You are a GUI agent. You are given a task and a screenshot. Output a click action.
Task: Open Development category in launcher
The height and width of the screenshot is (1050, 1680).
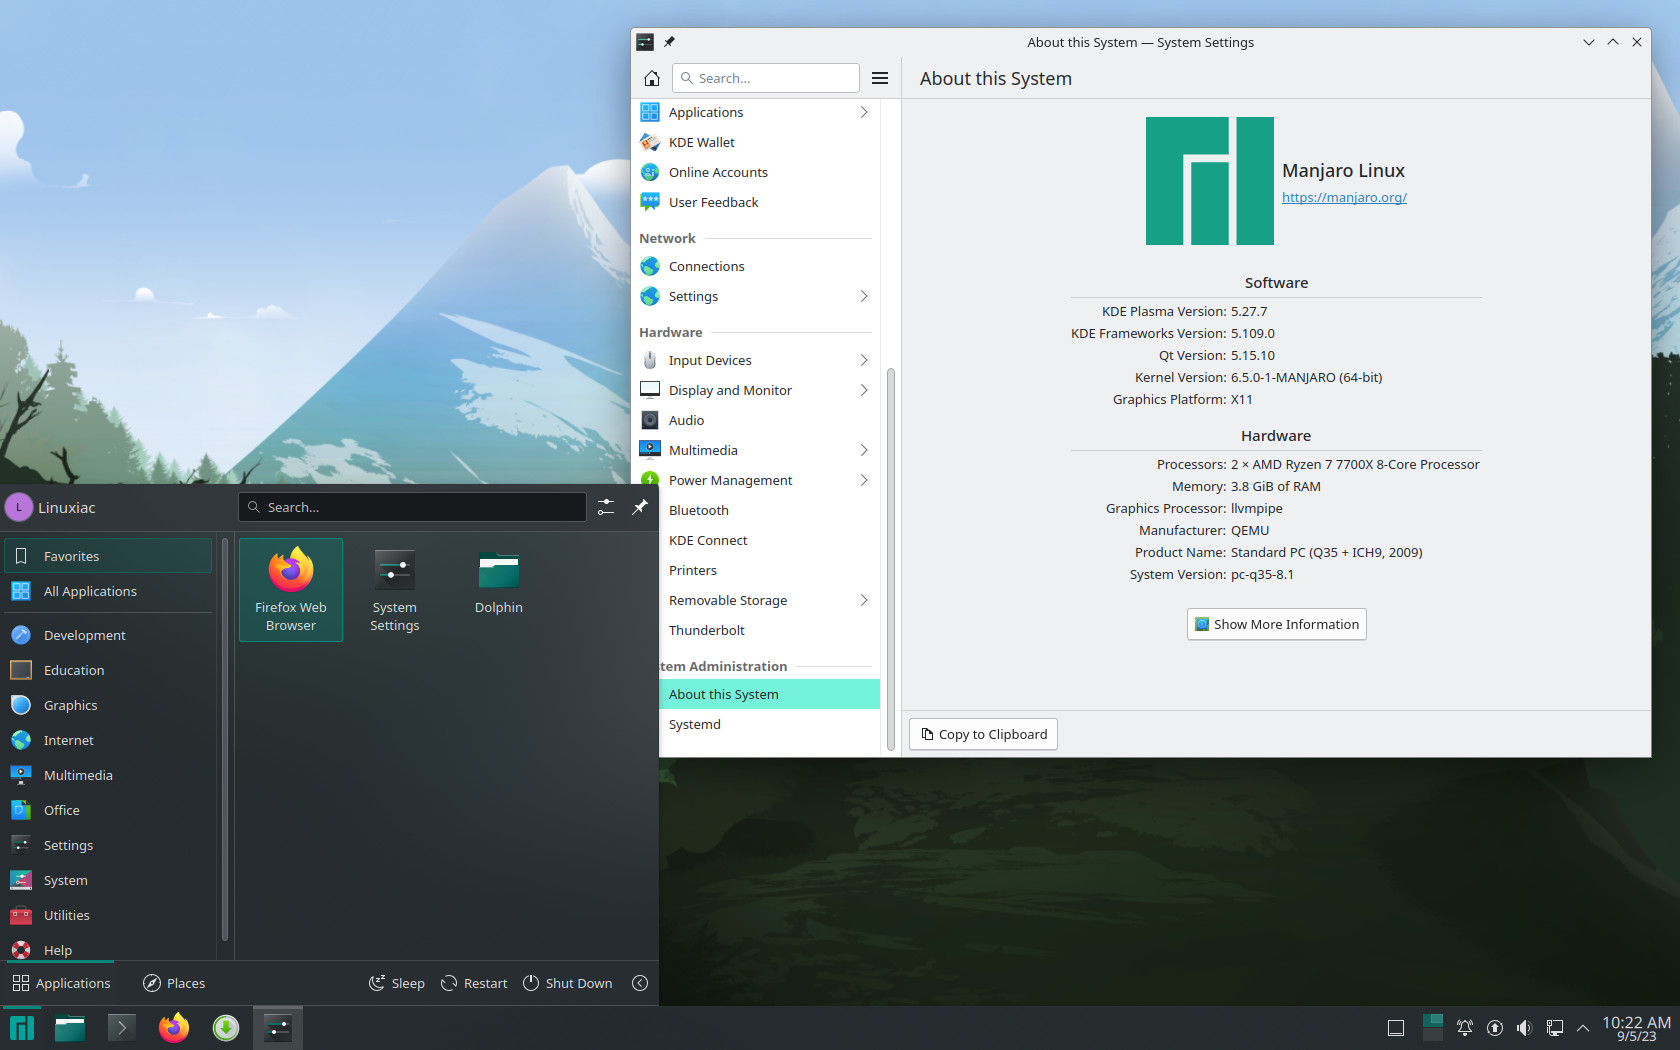click(108, 635)
